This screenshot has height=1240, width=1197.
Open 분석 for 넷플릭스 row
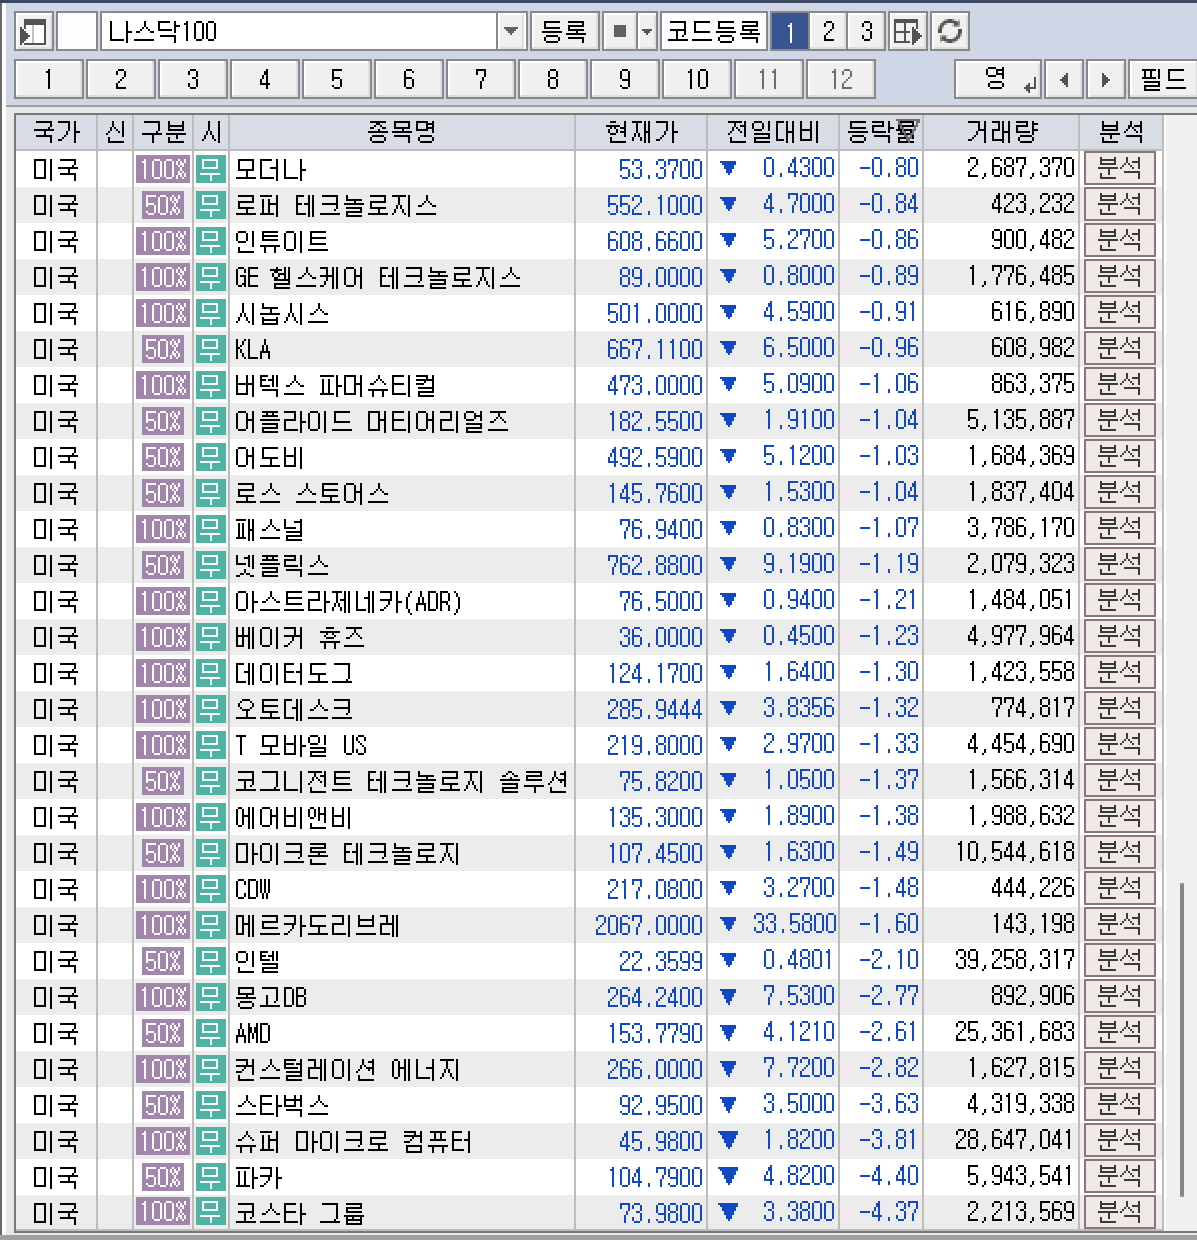(1119, 564)
